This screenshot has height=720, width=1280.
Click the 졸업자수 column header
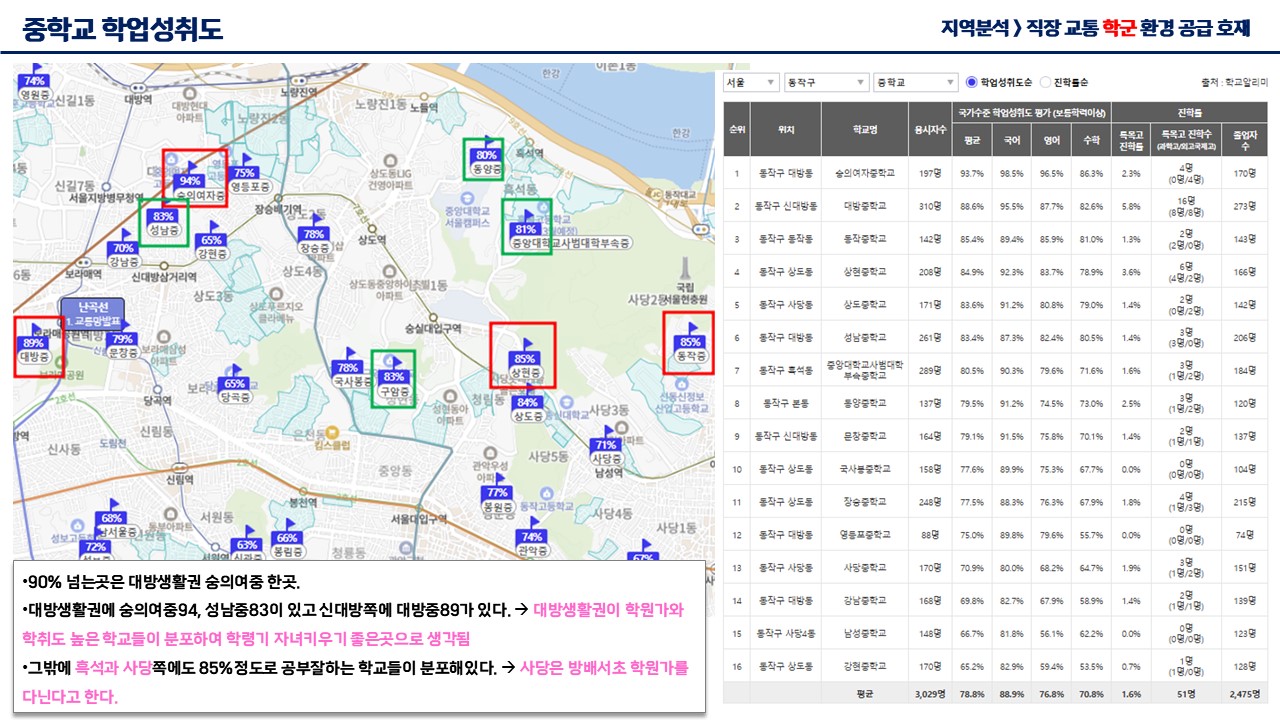click(1244, 140)
